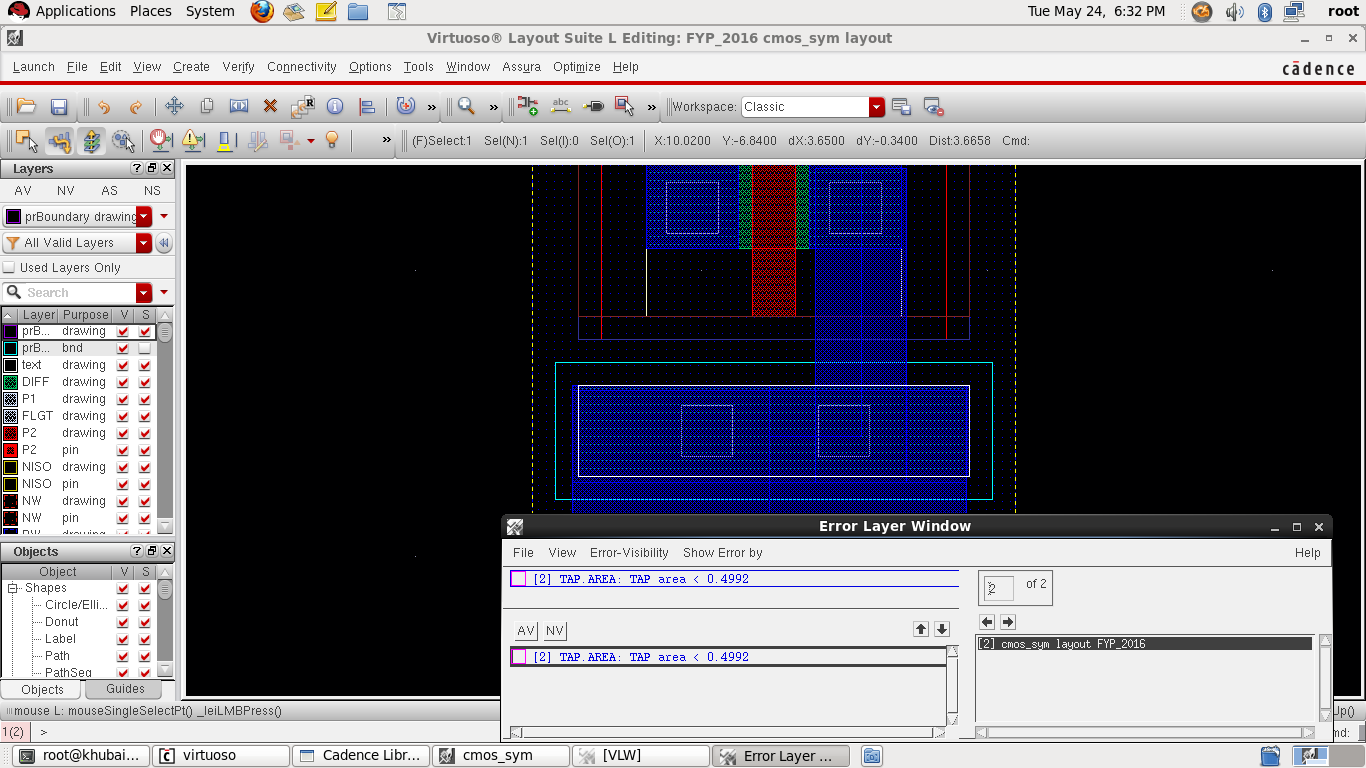This screenshot has height=768, width=1366.
Task: Click the NV button in Error Layer Window
Action: pyautogui.click(x=555, y=631)
